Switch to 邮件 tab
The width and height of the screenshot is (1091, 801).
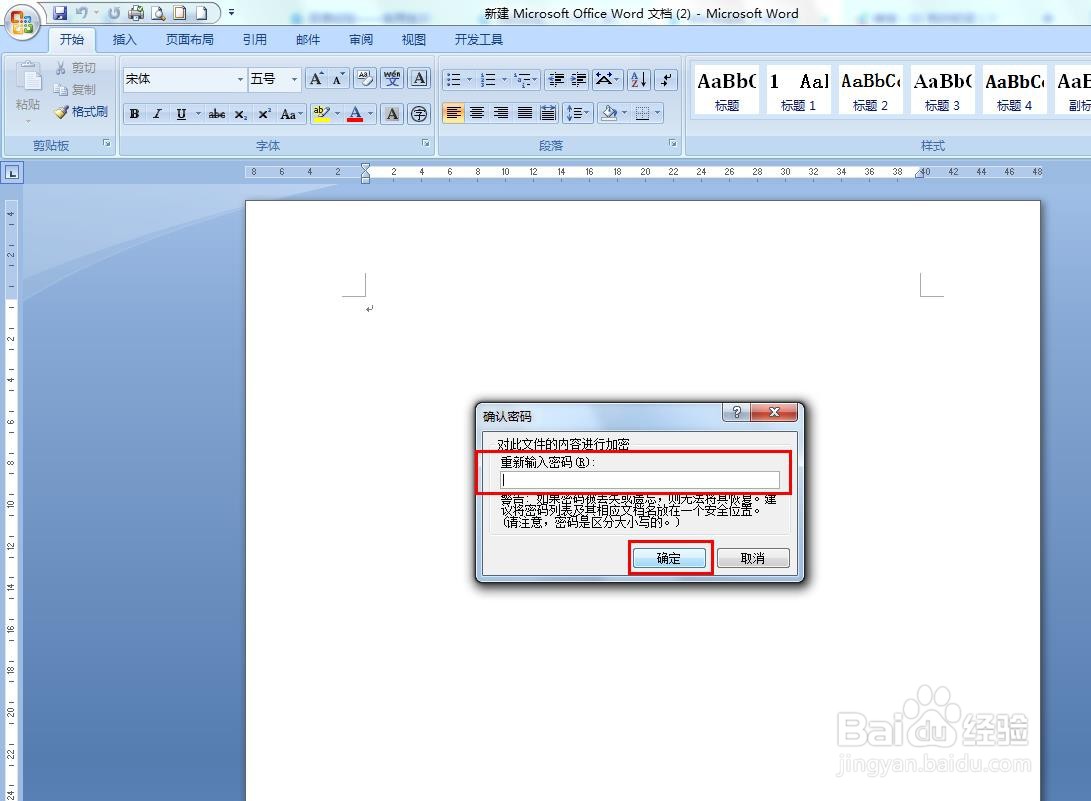[308, 40]
